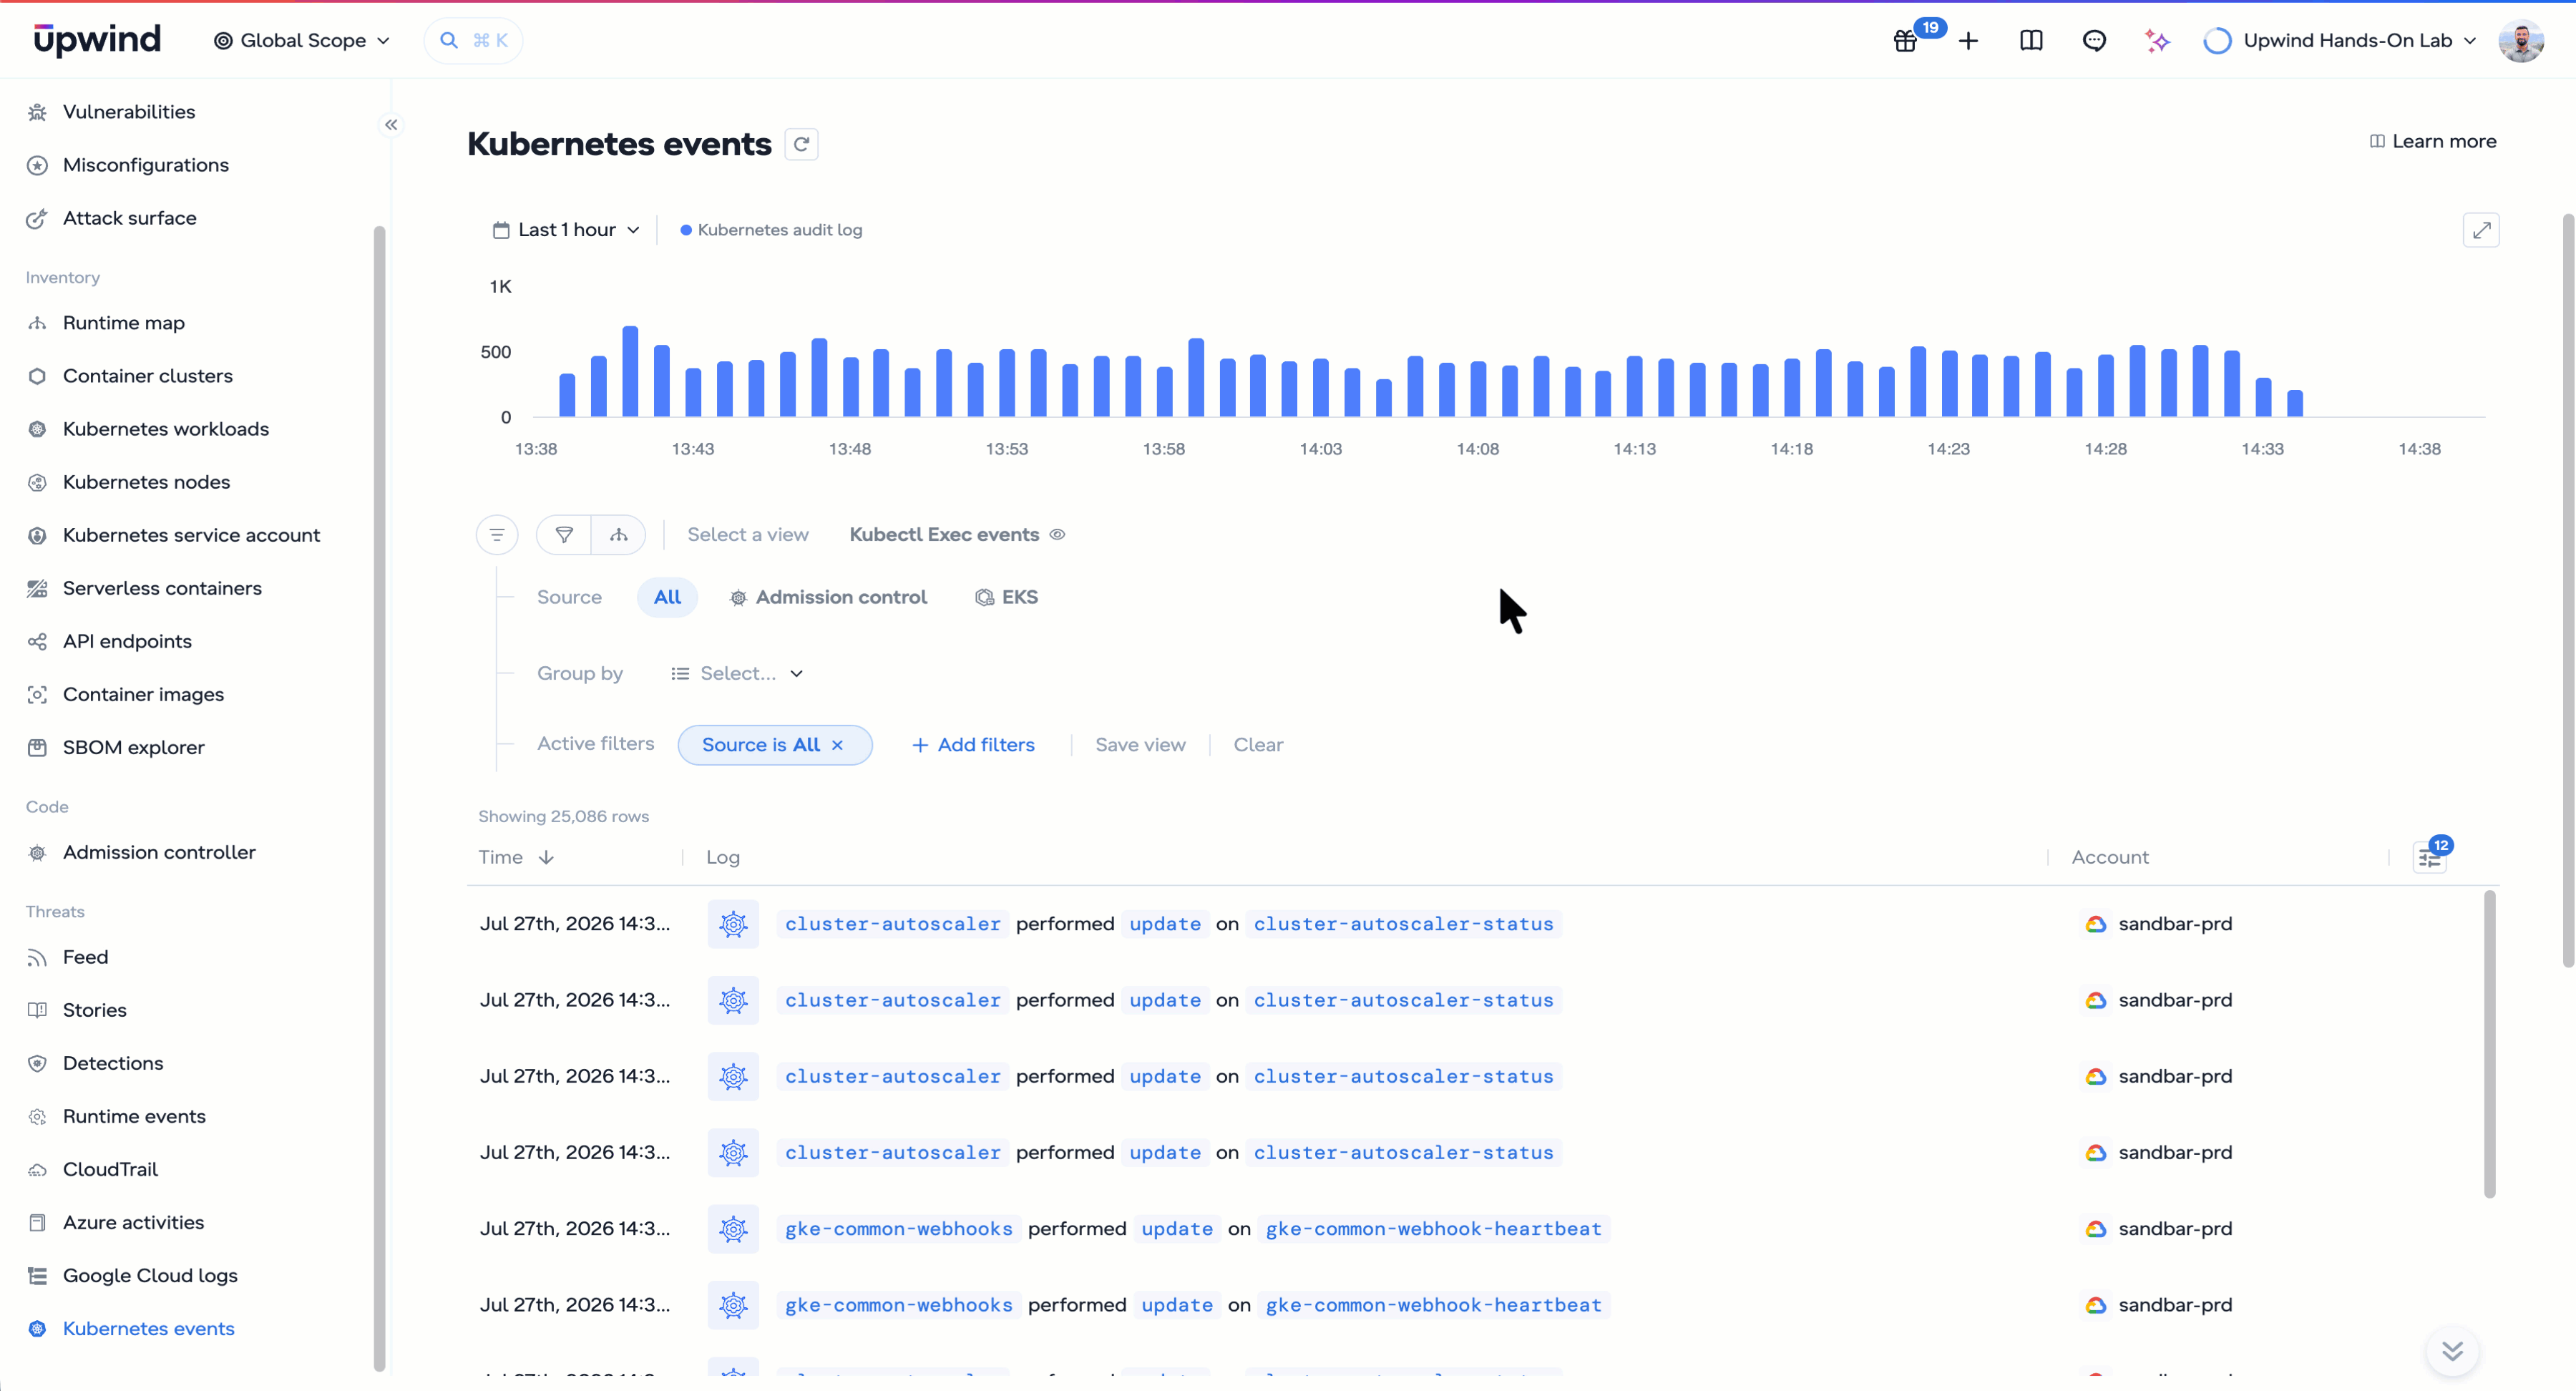Open the user profile avatar
Image resolution: width=2576 pixels, height=1391 pixels.
point(2520,41)
